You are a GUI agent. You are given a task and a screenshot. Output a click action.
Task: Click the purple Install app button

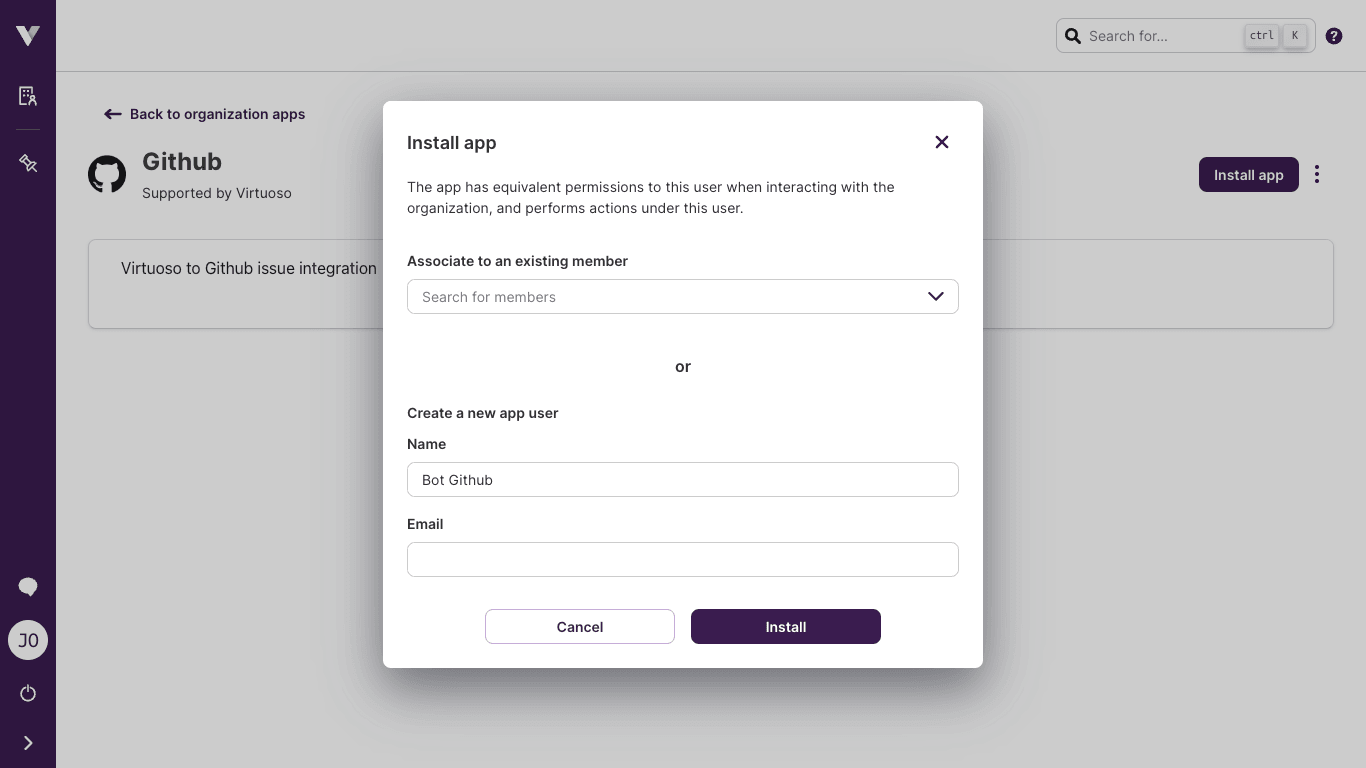click(1248, 174)
